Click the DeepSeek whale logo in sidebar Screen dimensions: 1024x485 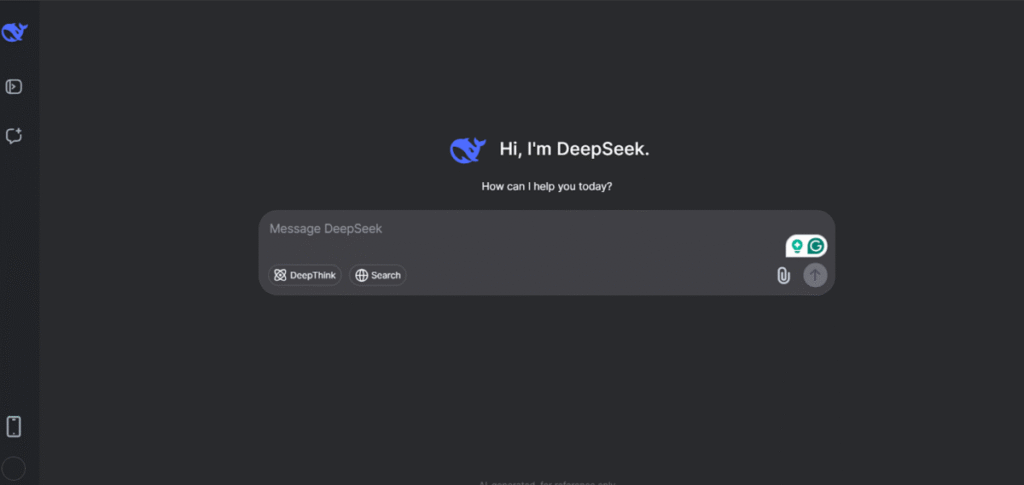pyautogui.click(x=14, y=32)
